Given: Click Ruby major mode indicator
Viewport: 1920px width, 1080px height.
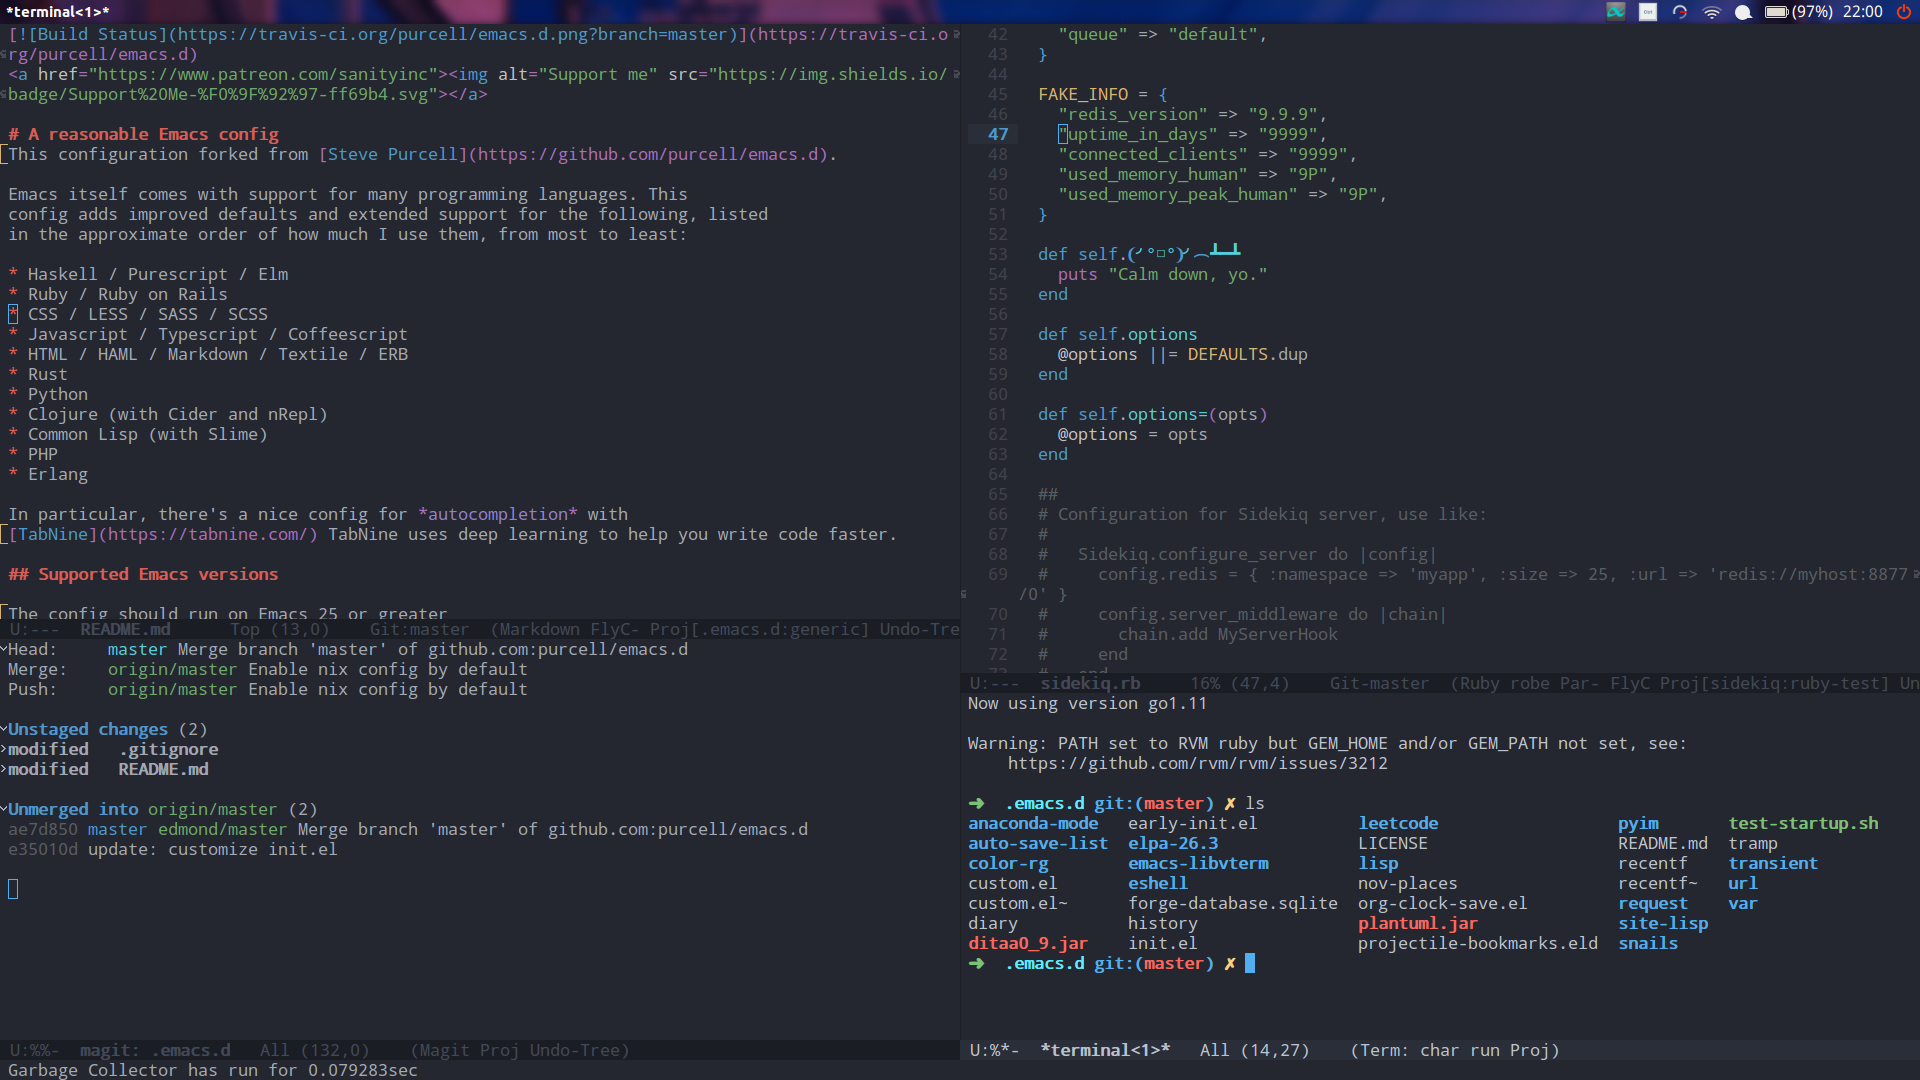Looking at the screenshot, I should click(x=1478, y=683).
